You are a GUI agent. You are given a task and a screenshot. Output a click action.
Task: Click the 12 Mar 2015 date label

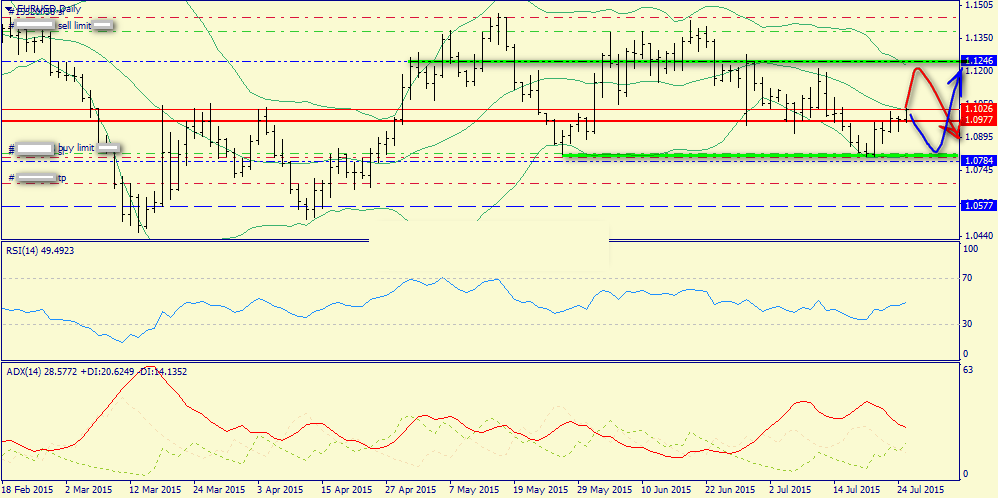(x=155, y=490)
